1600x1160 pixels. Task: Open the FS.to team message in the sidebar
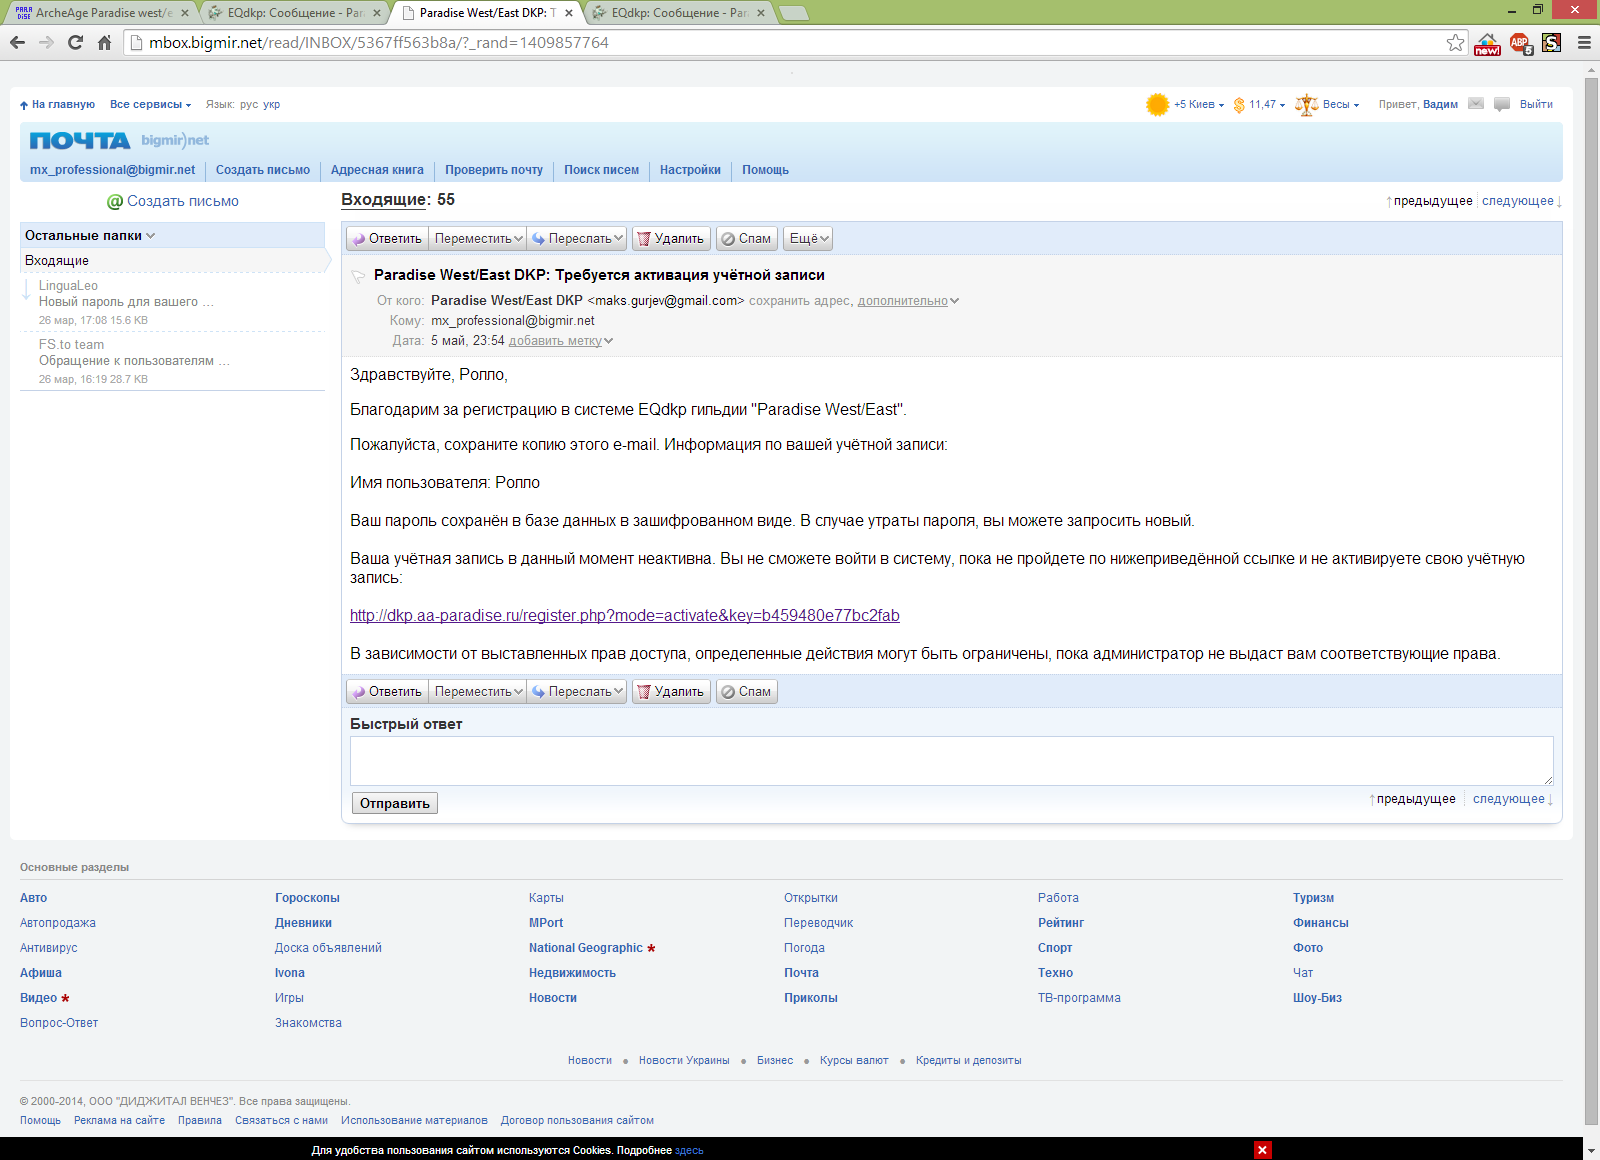[x=172, y=361]
